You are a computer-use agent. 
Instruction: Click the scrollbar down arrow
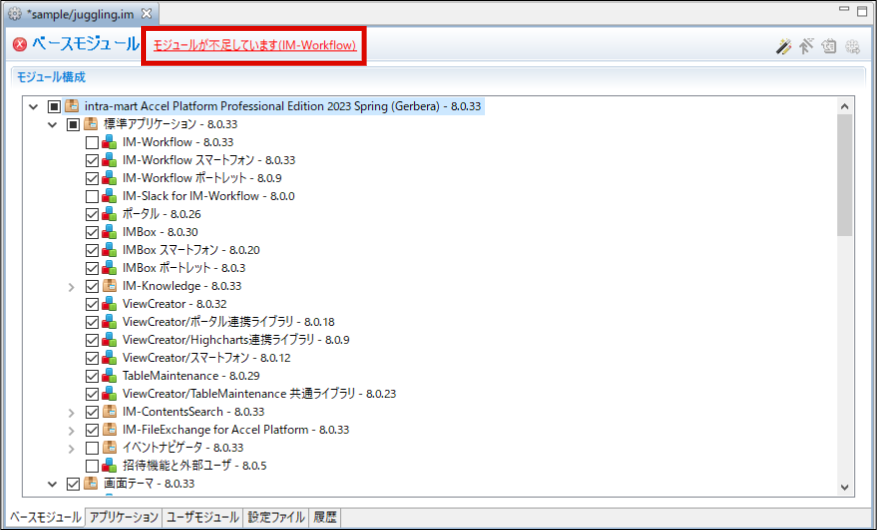click(x=845, y=488)
